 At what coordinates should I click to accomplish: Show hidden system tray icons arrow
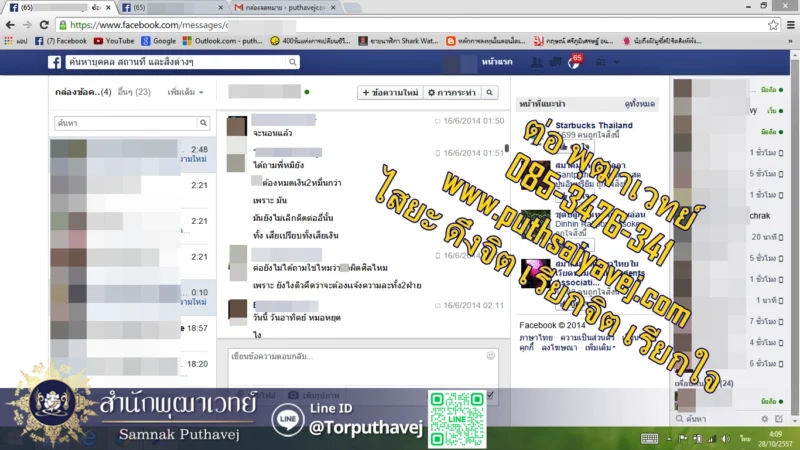(669, 439)
